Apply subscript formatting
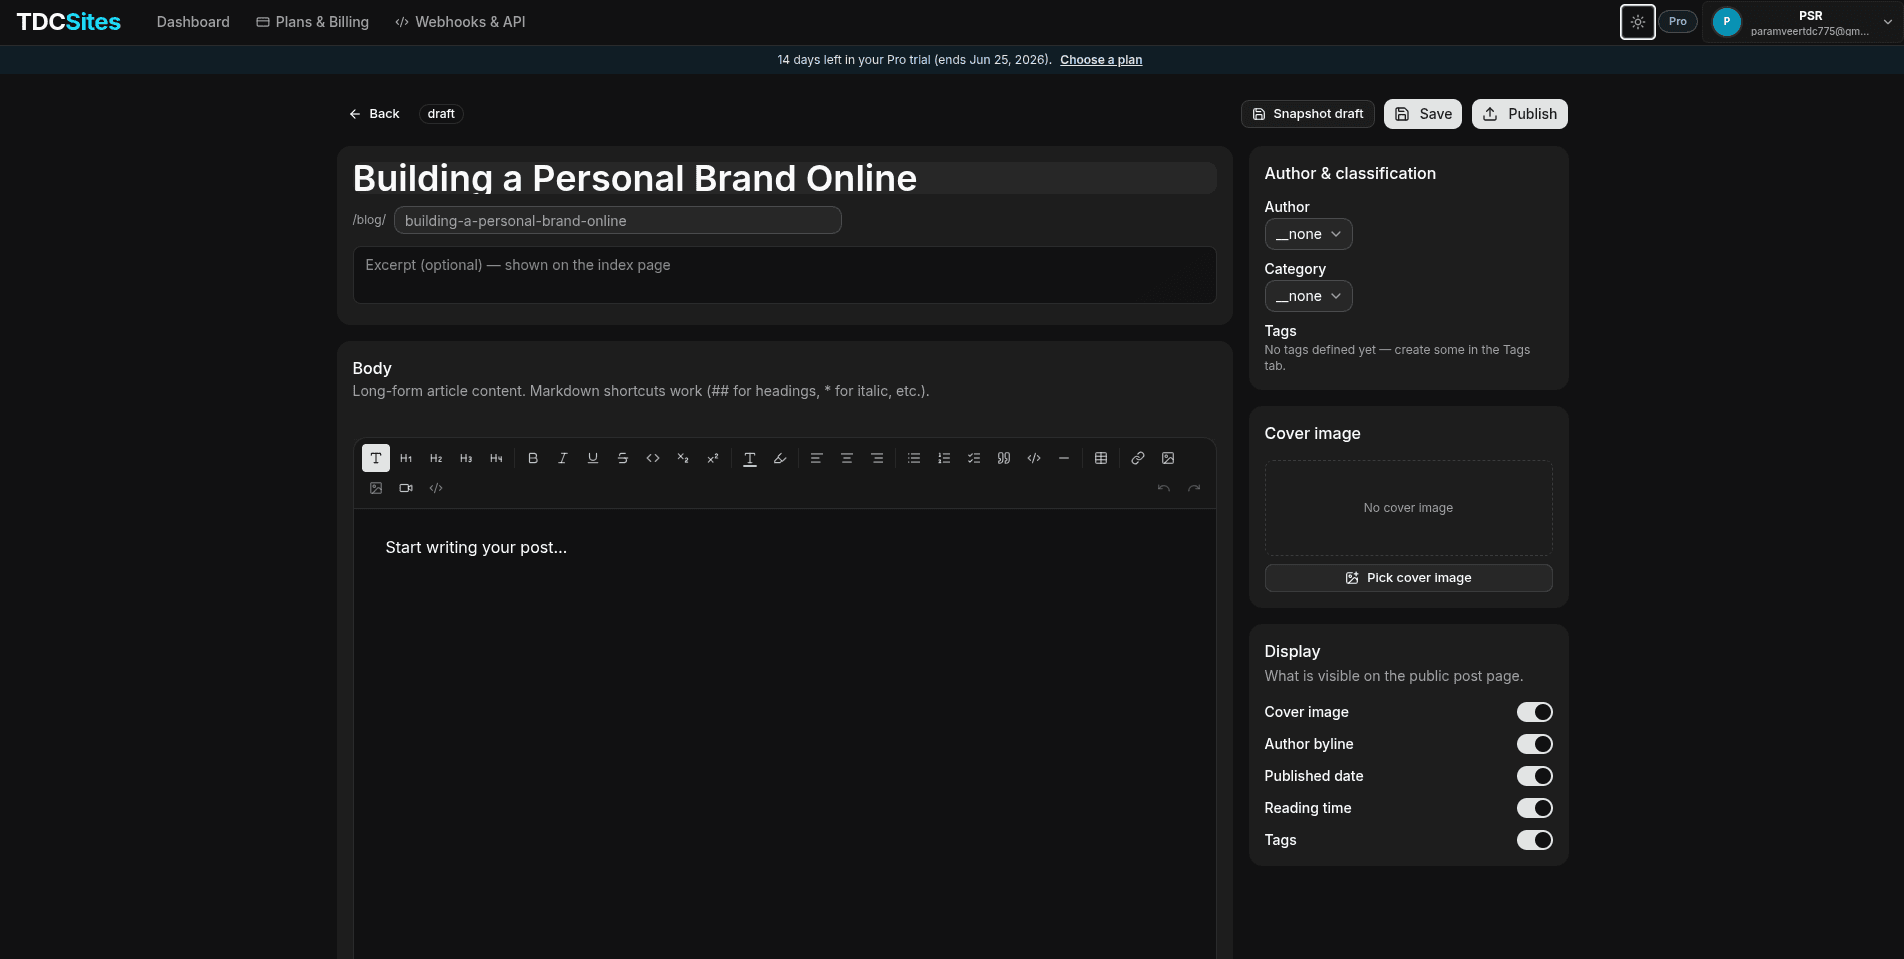The image size is (1904, 959). (683, 458)
